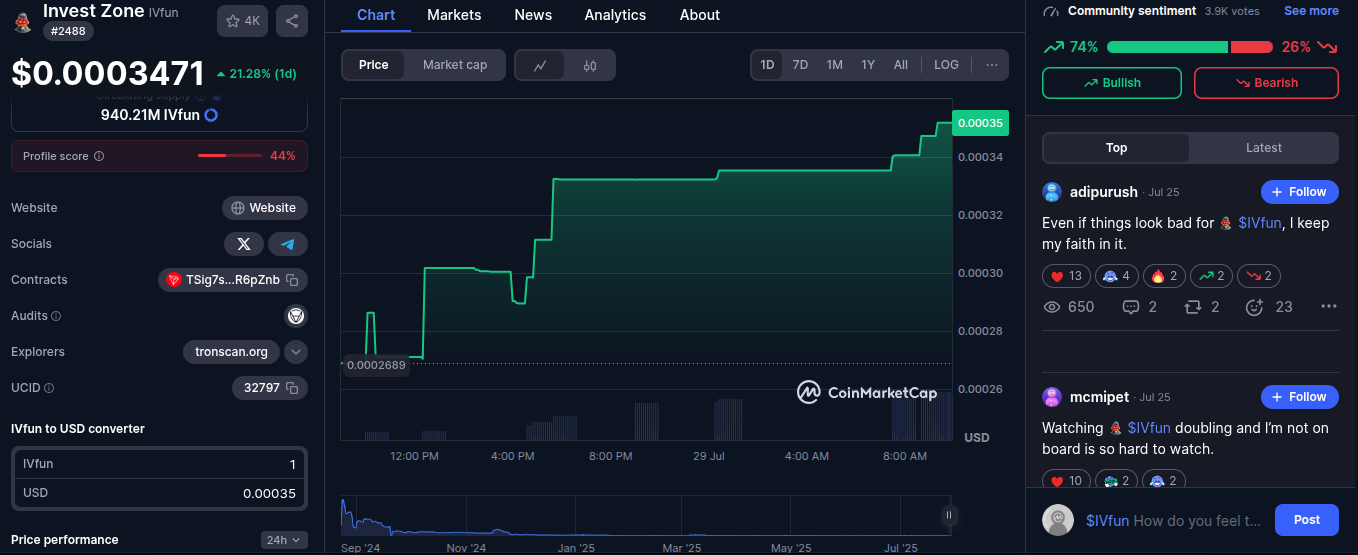Click the Profile score progress bar
This screenshot has height=555, width=1358.
(x=230, y=156)
